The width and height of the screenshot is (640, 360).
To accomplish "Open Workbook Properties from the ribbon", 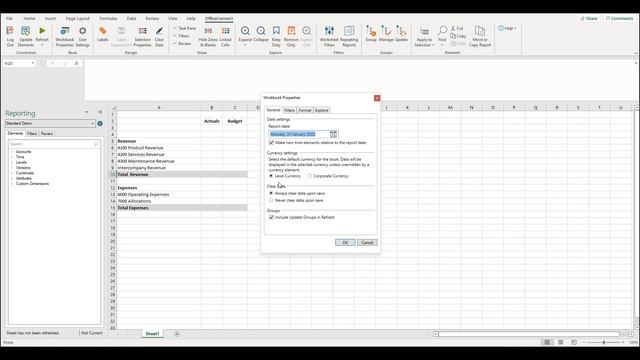I will [x=64, y=36].
